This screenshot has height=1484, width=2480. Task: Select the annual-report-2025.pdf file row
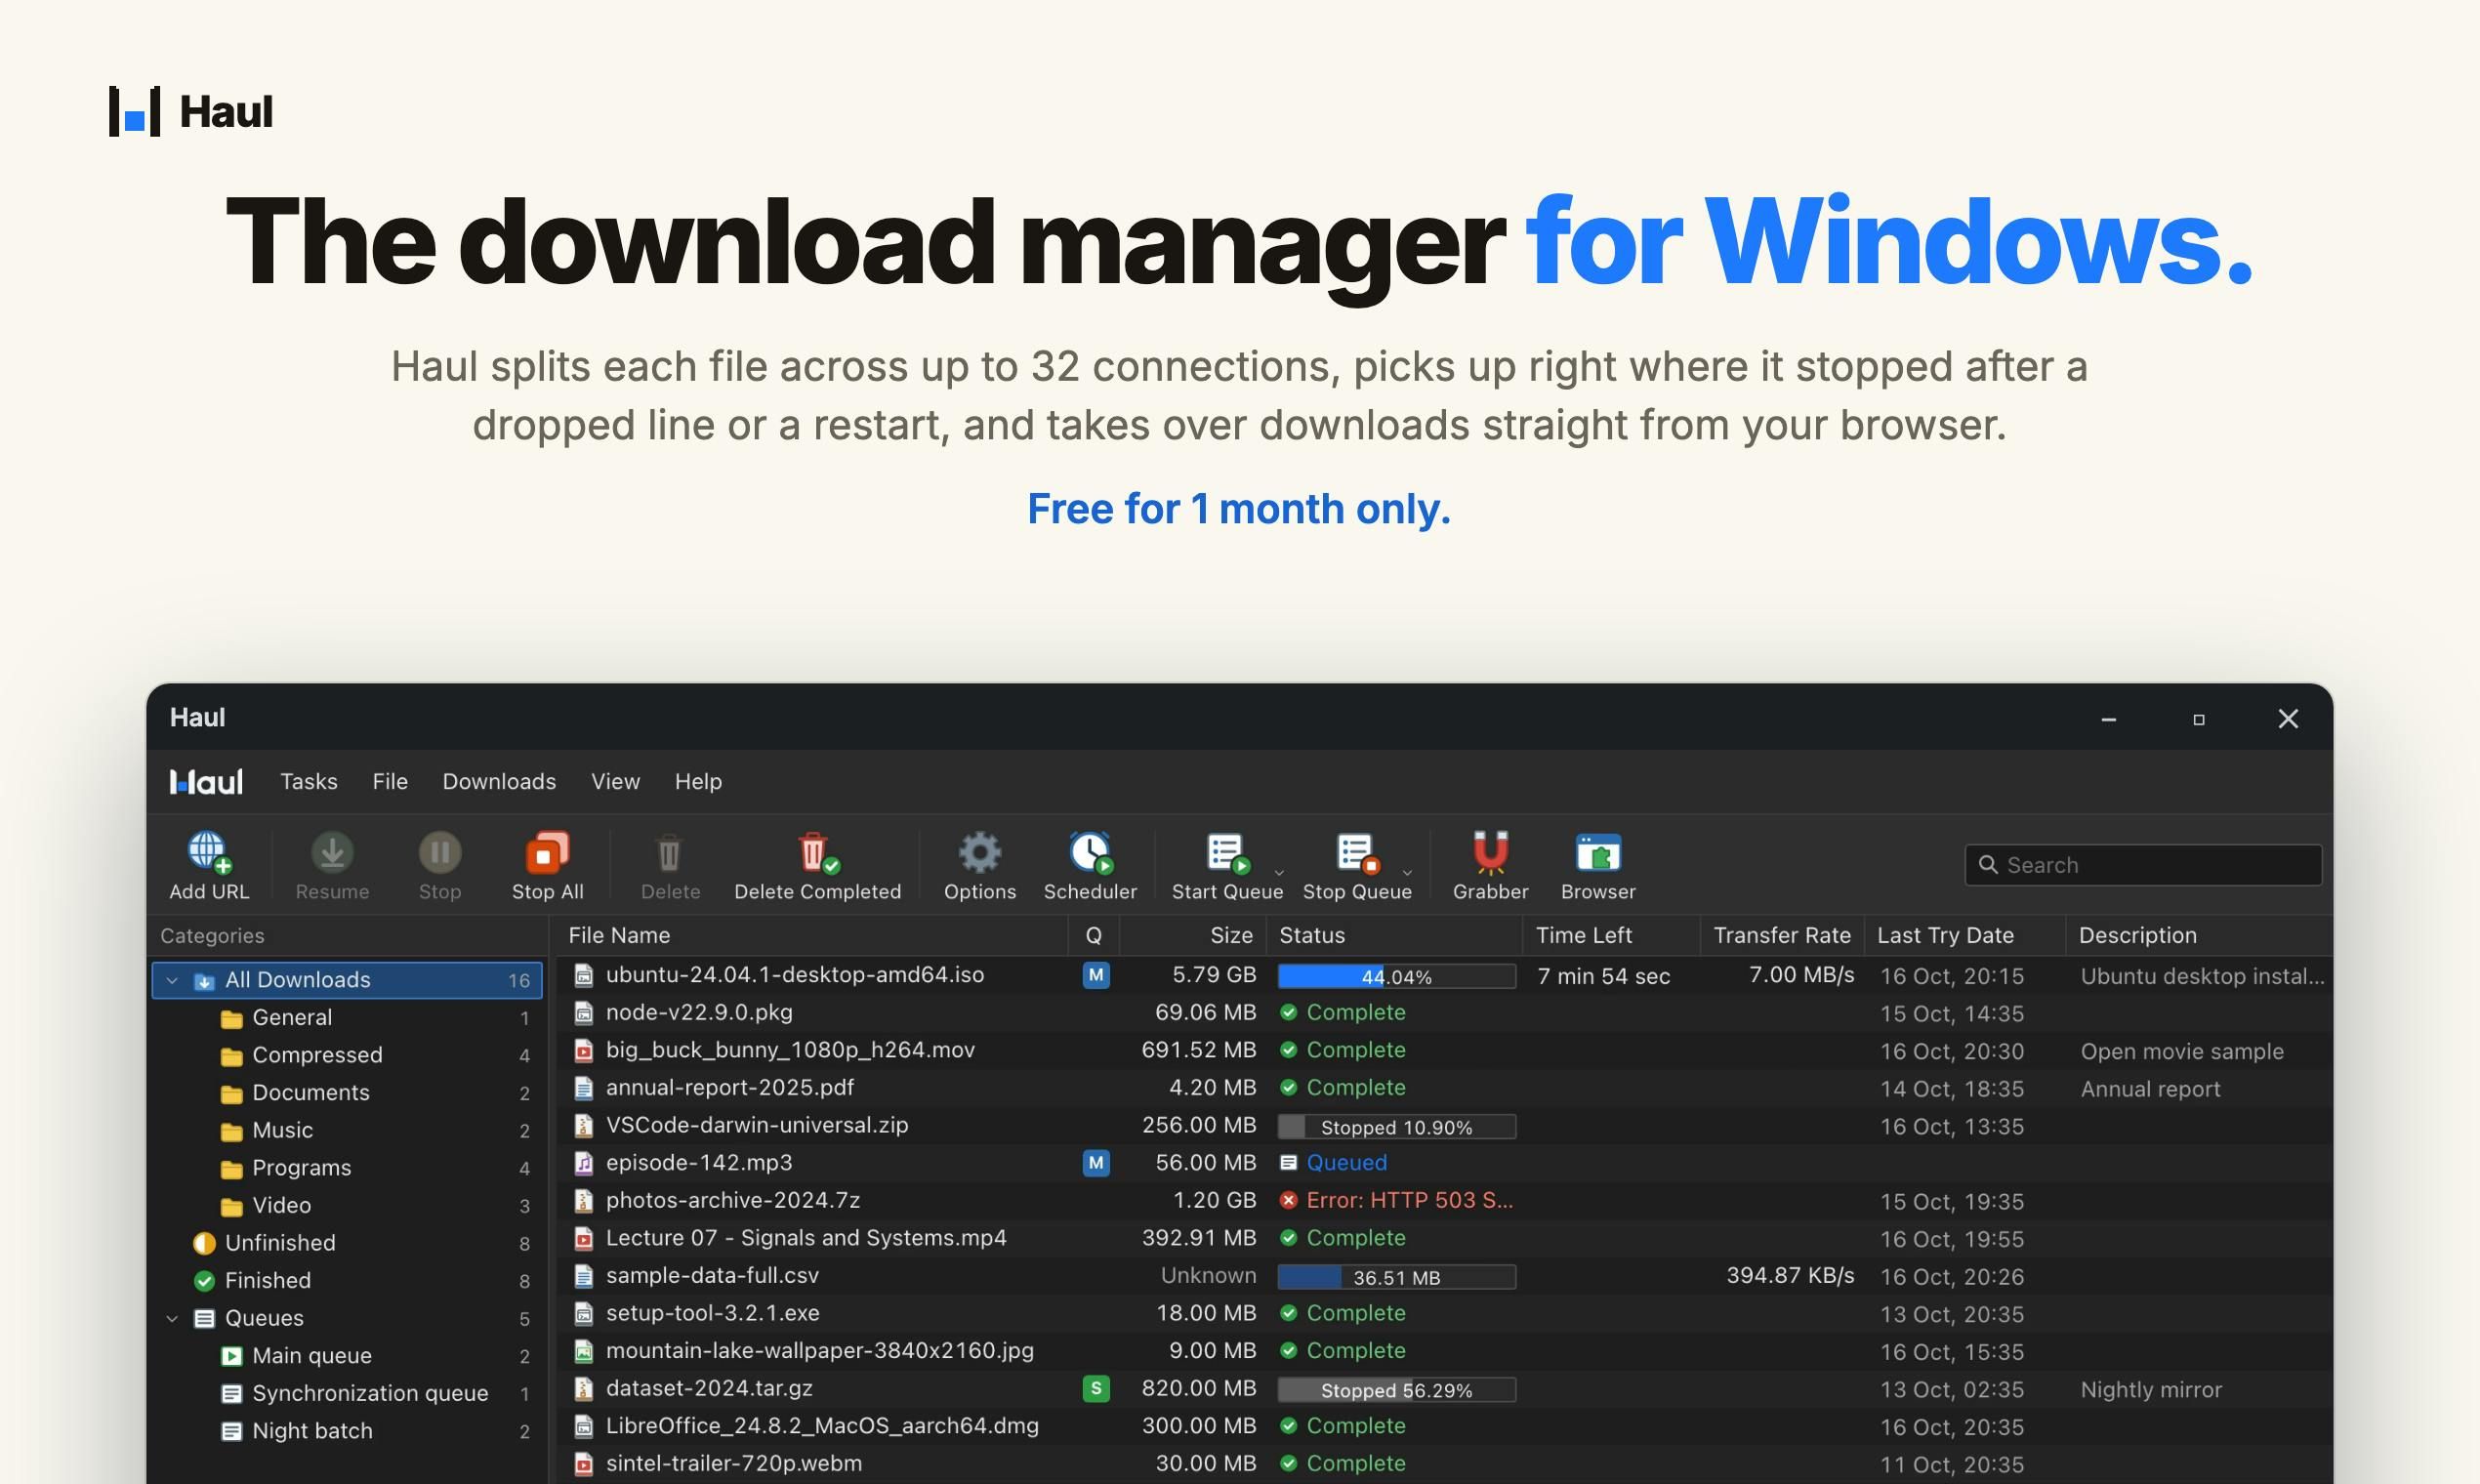tap(1445, 1088)
